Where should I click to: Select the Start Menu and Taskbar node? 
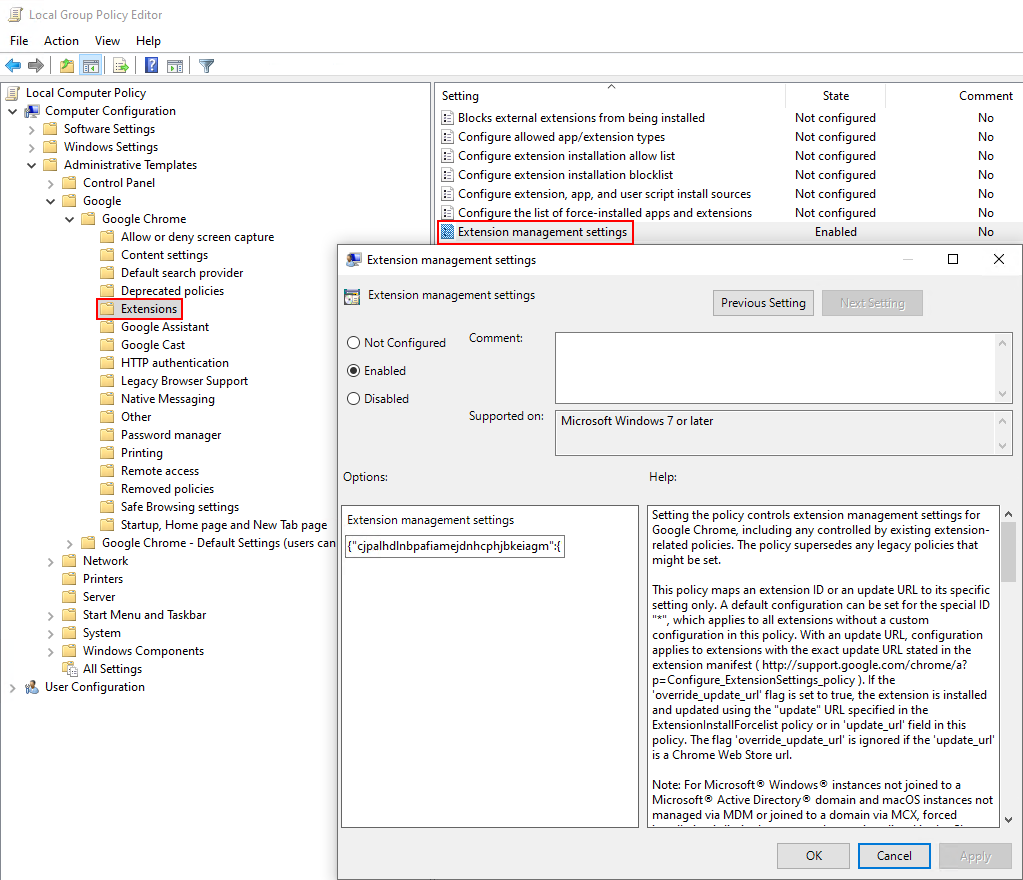(144, 615)
